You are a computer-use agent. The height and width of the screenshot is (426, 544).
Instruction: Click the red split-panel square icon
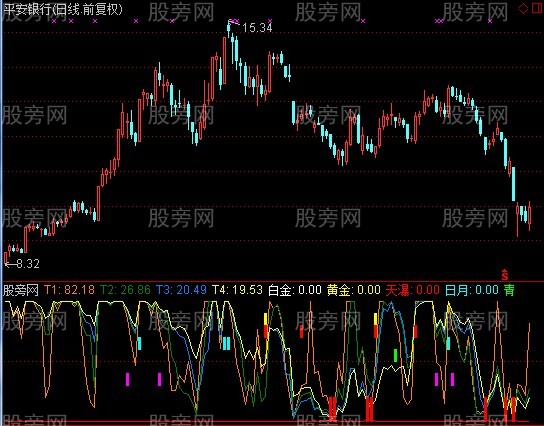[538, 8]
